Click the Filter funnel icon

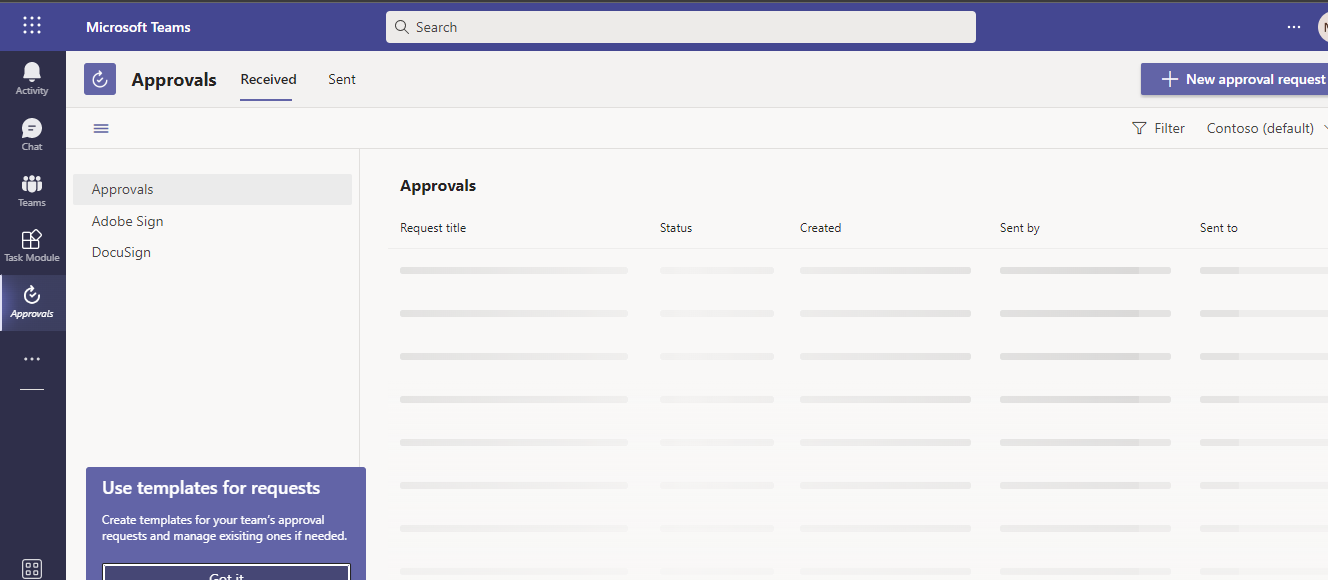click(x=1139, y=128)
